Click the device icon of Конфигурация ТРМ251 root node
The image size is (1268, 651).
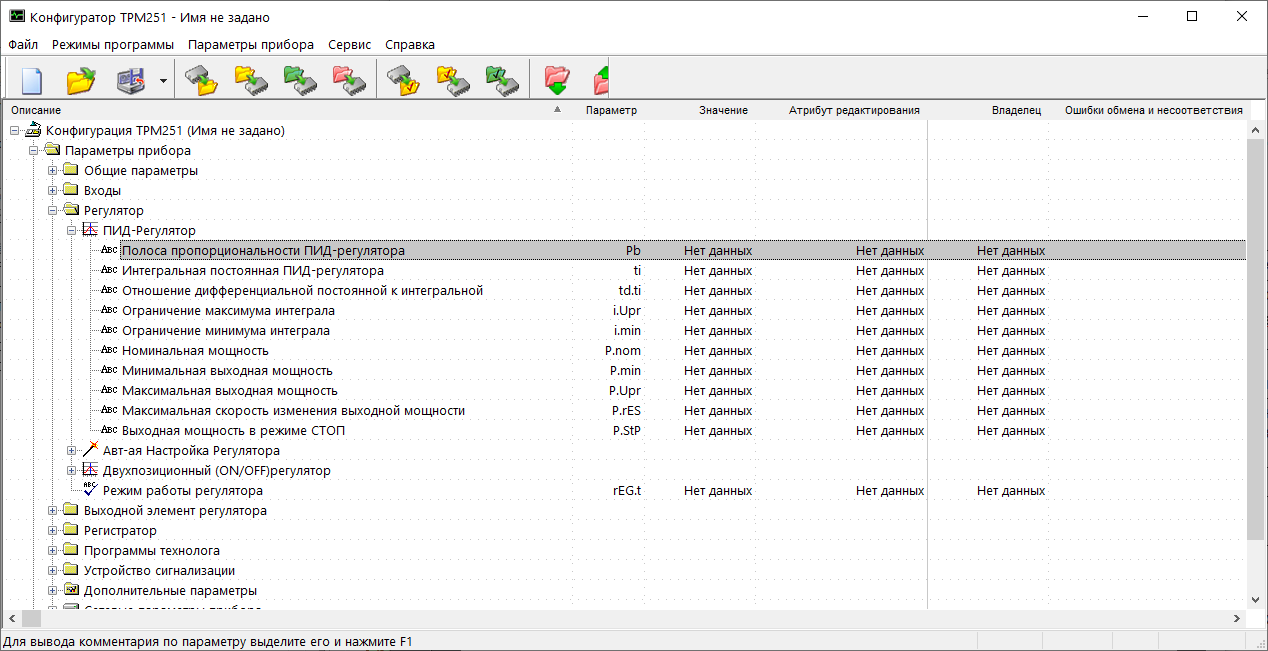click(x=34, y=131)
